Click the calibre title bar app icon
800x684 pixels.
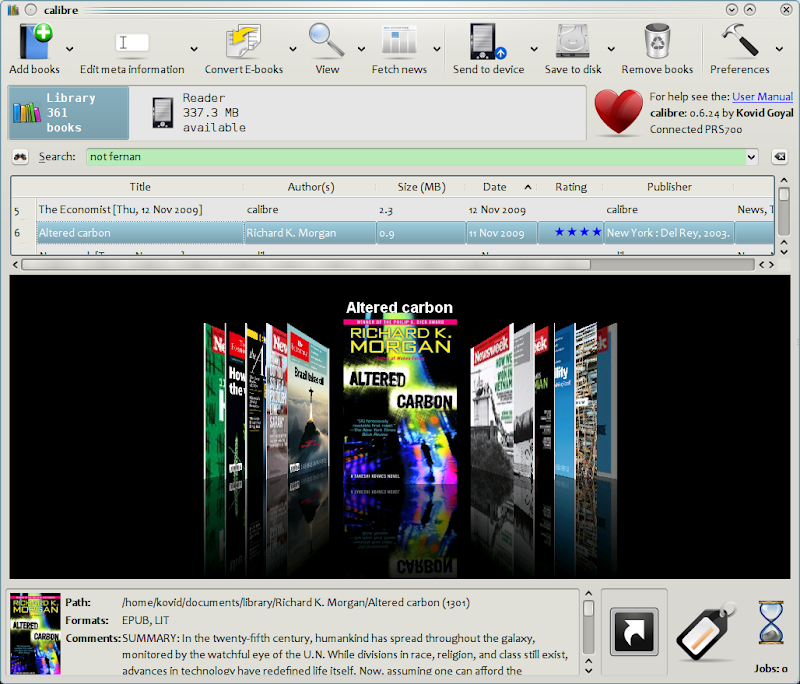tap(13, 10)
